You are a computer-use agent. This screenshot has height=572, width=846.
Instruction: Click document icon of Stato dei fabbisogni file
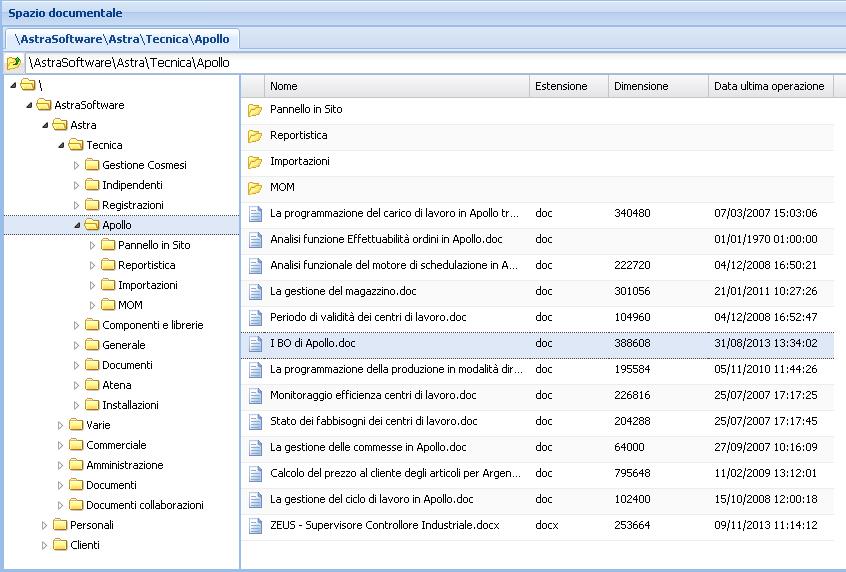pos(255,421)
